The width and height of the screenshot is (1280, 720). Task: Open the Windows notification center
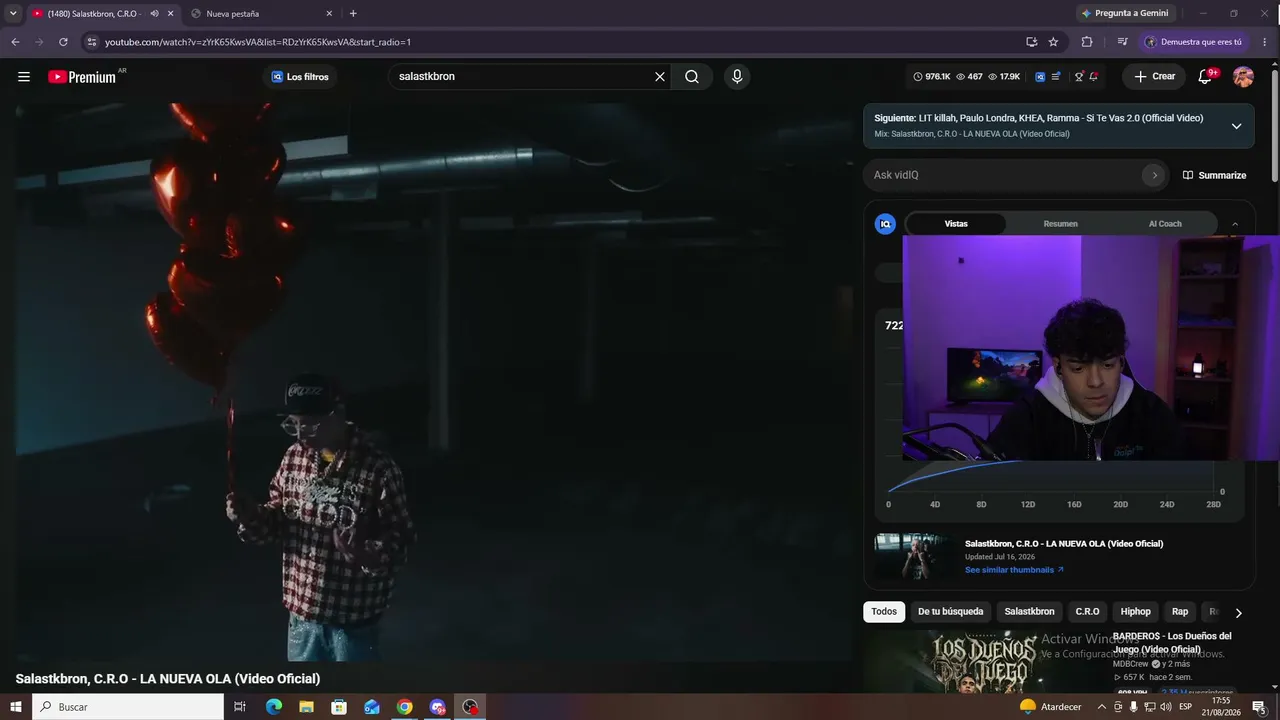[1260, 707]
